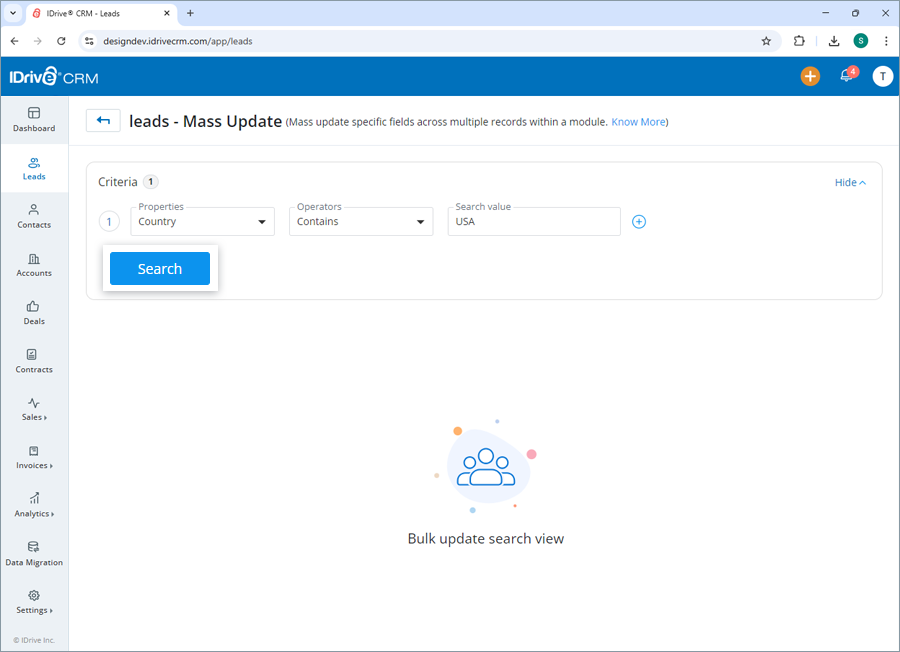Expand the Invoices submenu
900x652 pixels.
(x=33, y=458)
